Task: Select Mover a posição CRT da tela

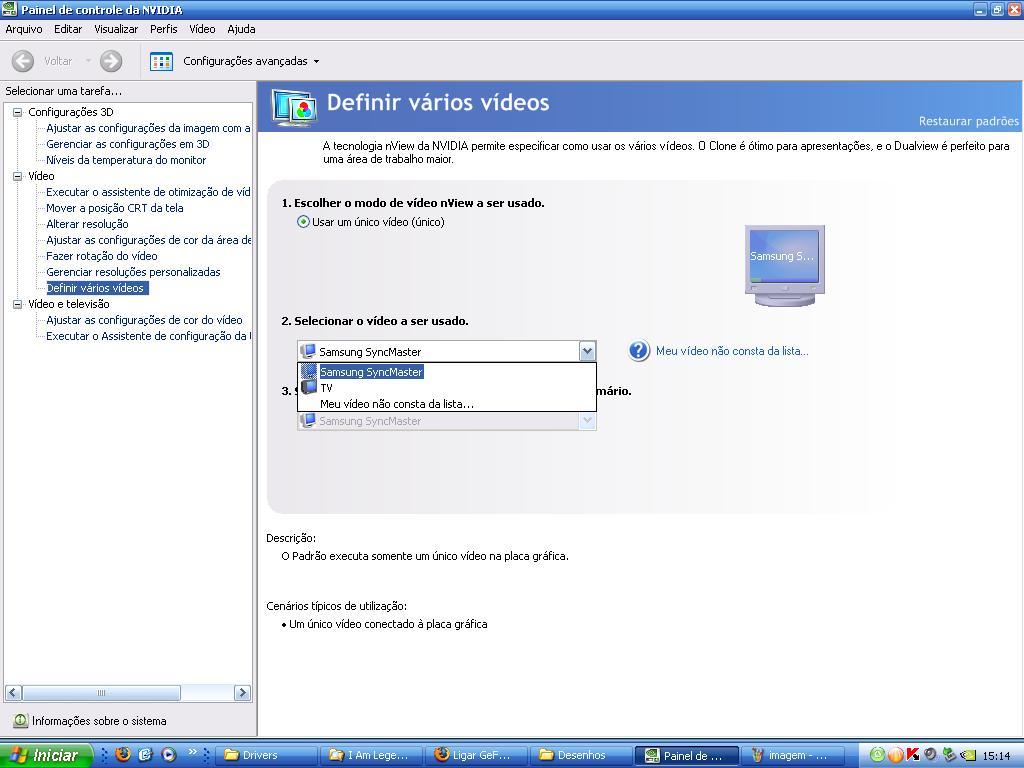Action: point(114,208)
